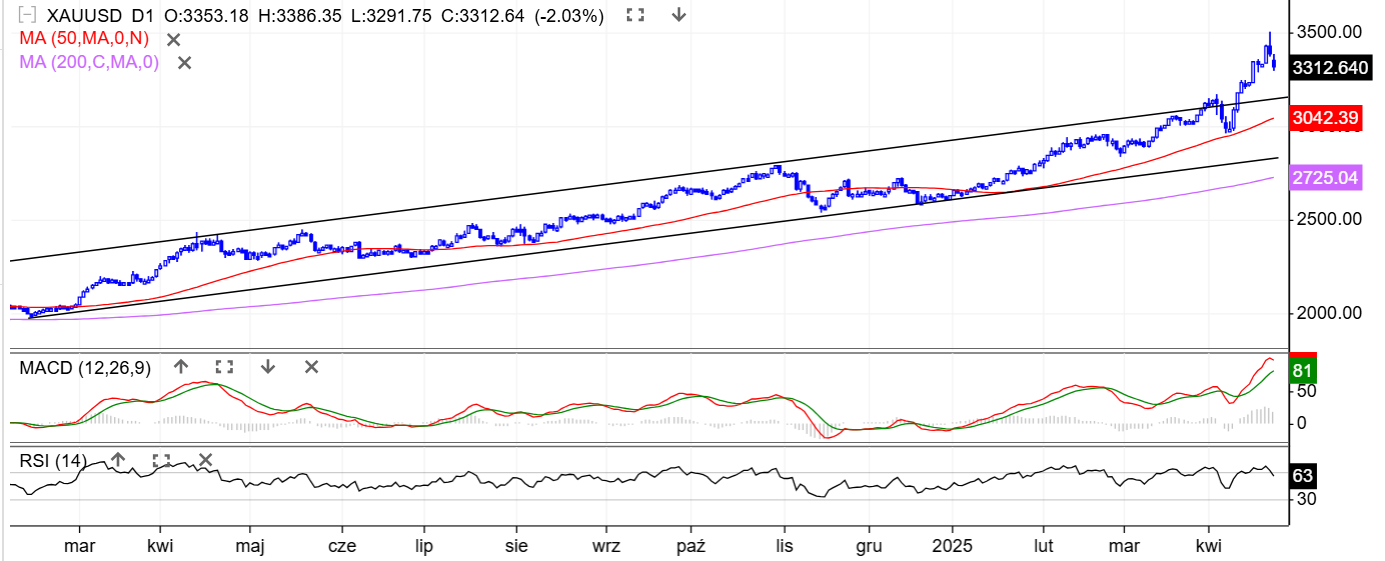The image size is (1385, 561).
Task: Close the MACD indicator pane
Action: pos(311,367)
